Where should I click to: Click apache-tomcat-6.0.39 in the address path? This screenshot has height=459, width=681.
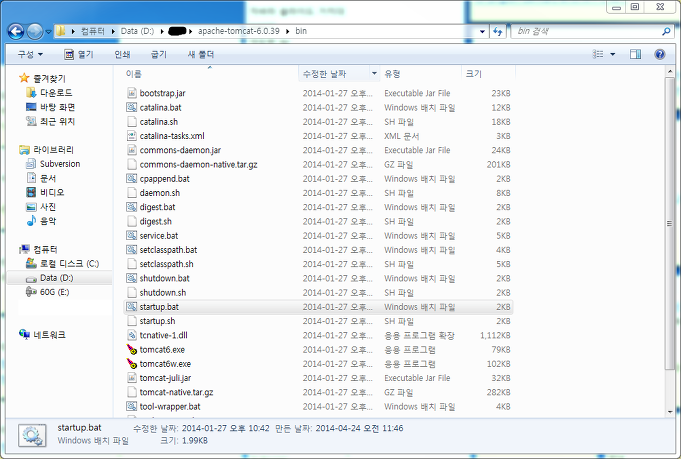tap(238, 31)
